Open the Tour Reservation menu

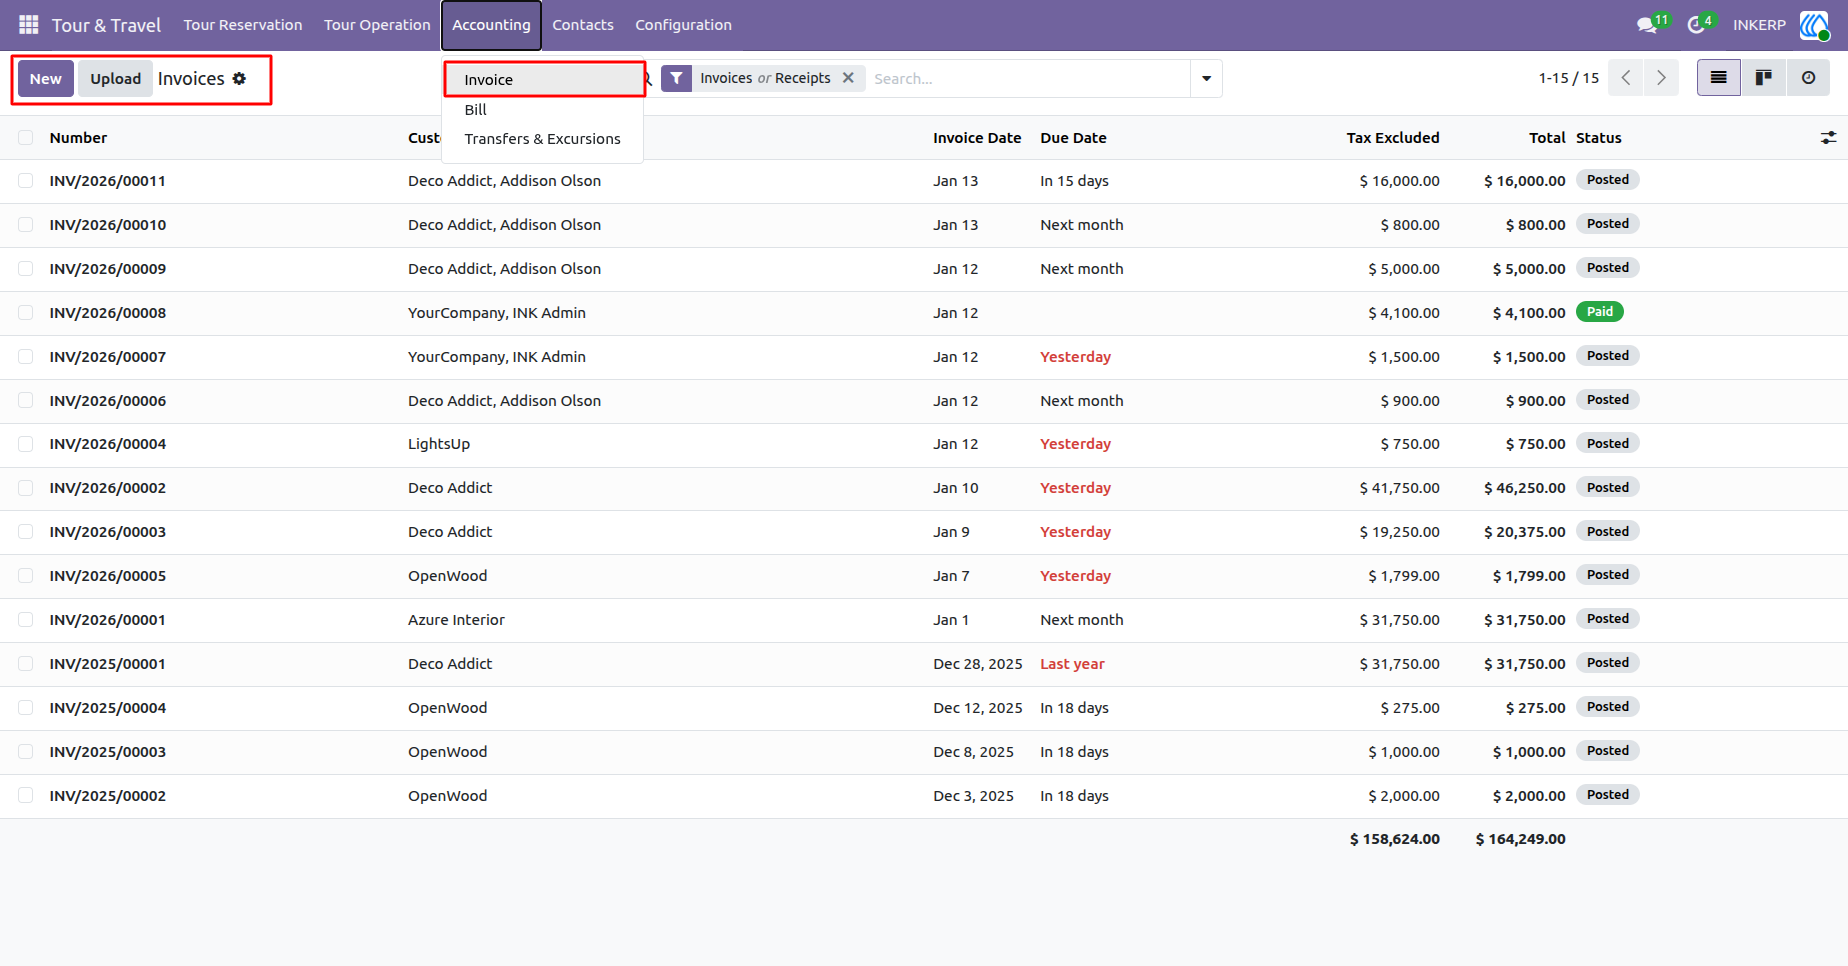pyautogui.click(x=243, y=25)
